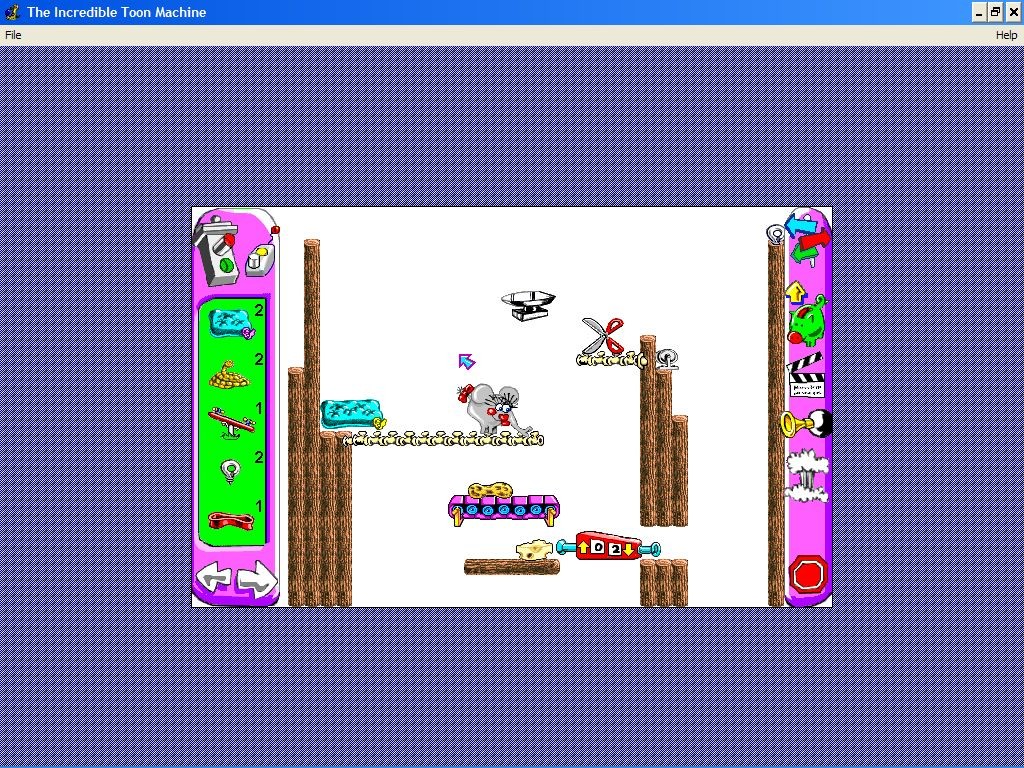This screenshot has width=1024, height=768.
Task: Select the pink conveyor belt
Action: (x=504, y=510)
